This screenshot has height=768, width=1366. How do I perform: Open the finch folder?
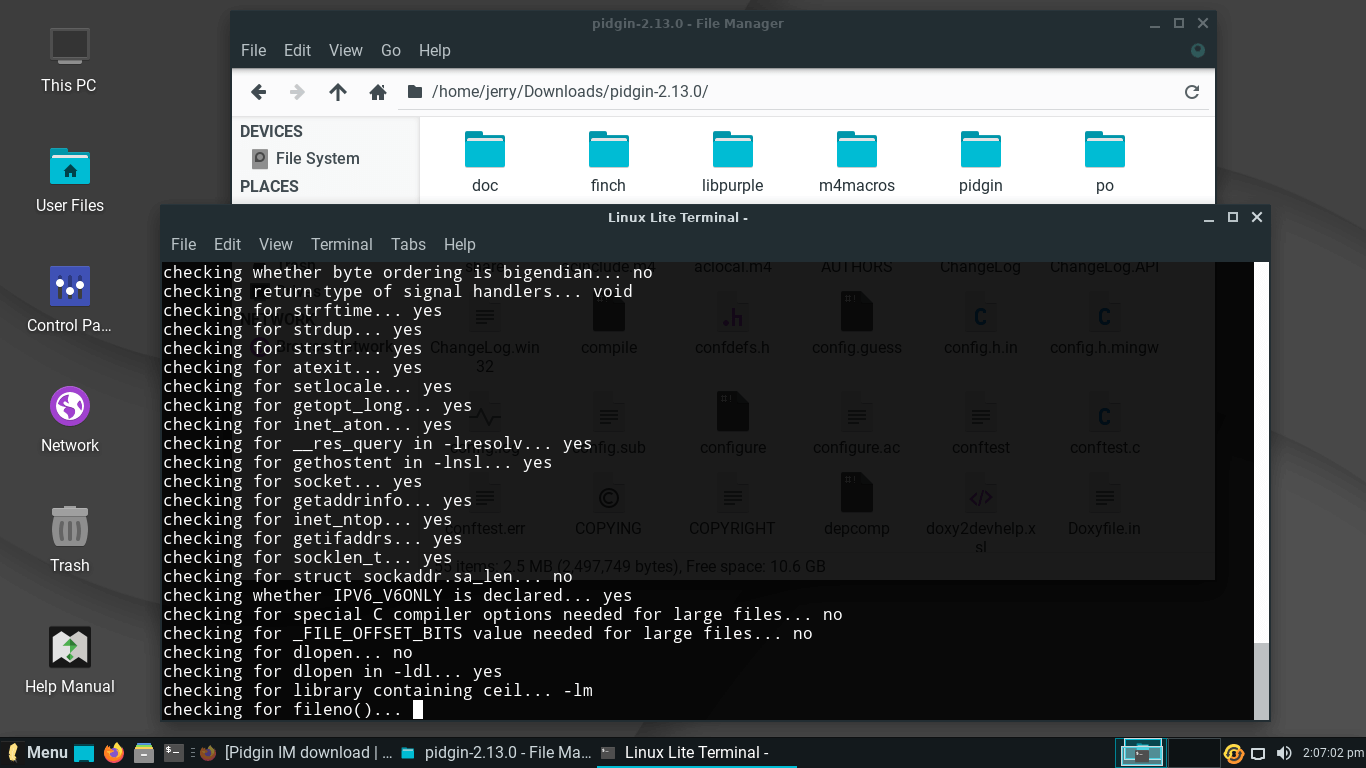[x=608, y=162]
